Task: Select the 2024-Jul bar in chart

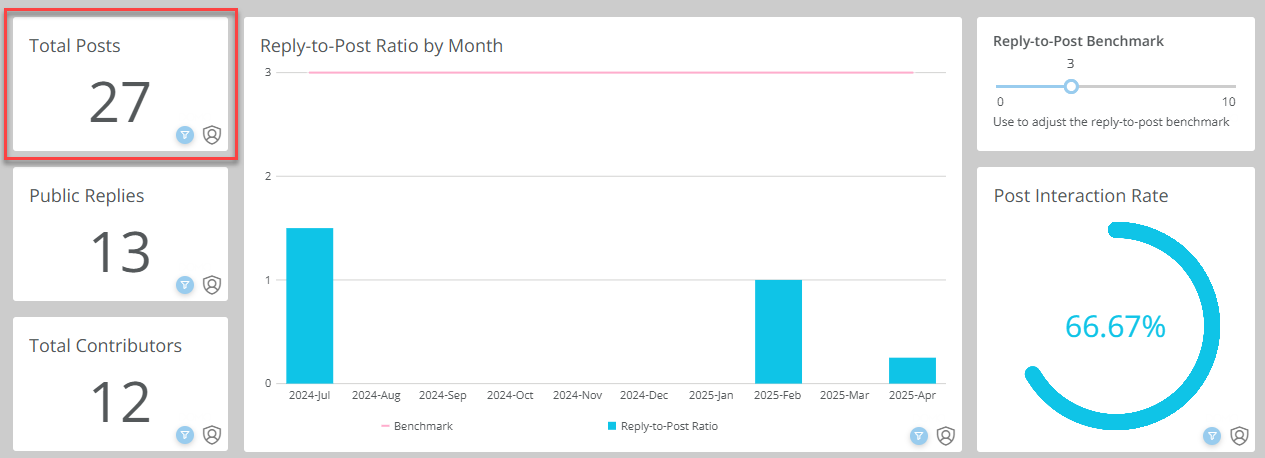Action: [309, 306]
